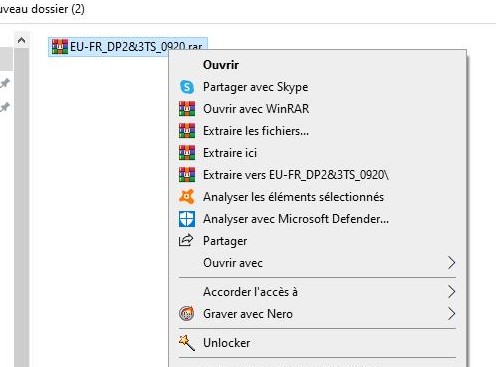
Task: Click the Microsoft Defender shield icon
Action: tap(187, 219)
